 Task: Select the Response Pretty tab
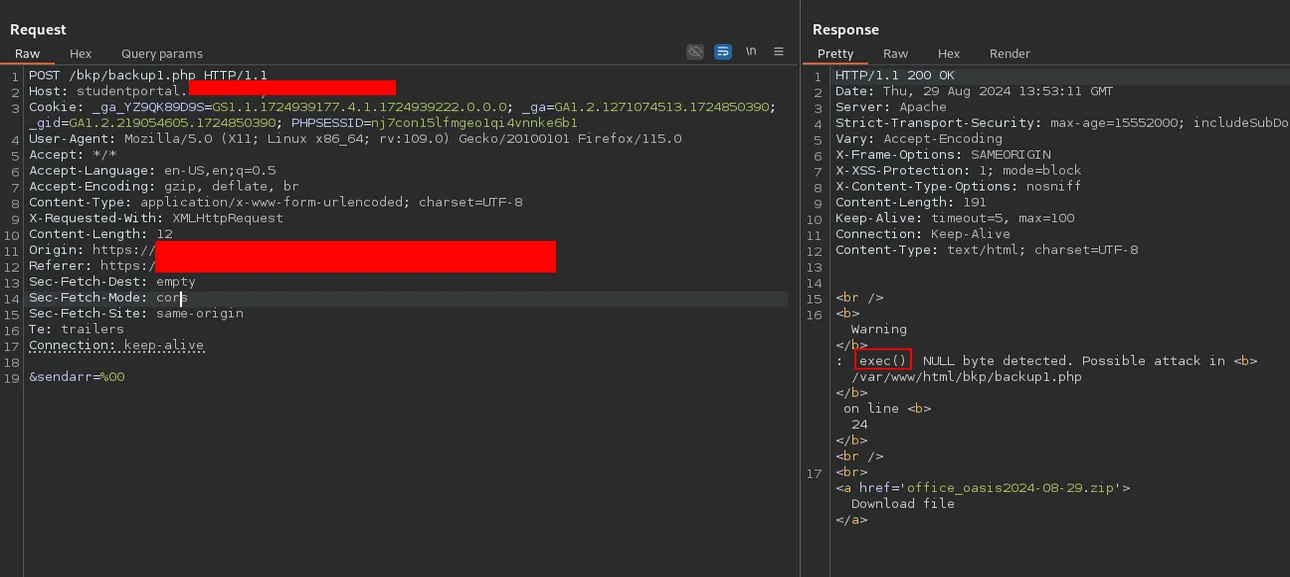click(836, 54)
